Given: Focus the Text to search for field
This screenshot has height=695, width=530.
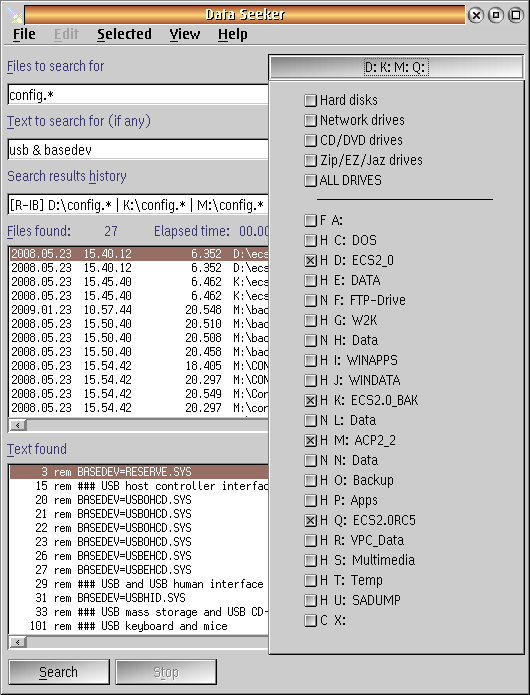Looking at the screenshot, I should (x=138, y=150).
